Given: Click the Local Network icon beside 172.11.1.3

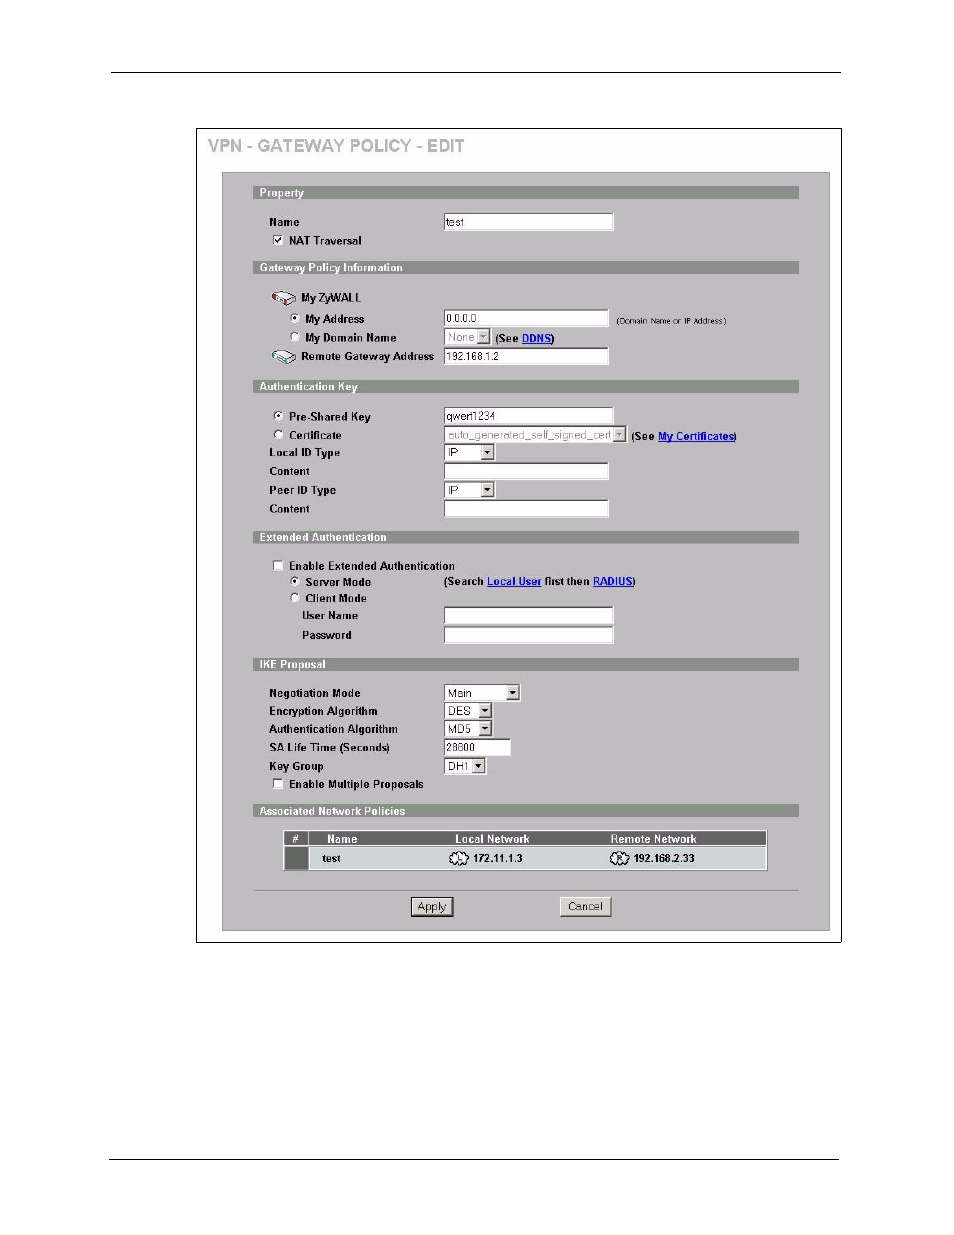Looking at the screenshot, I should (459, 859).
